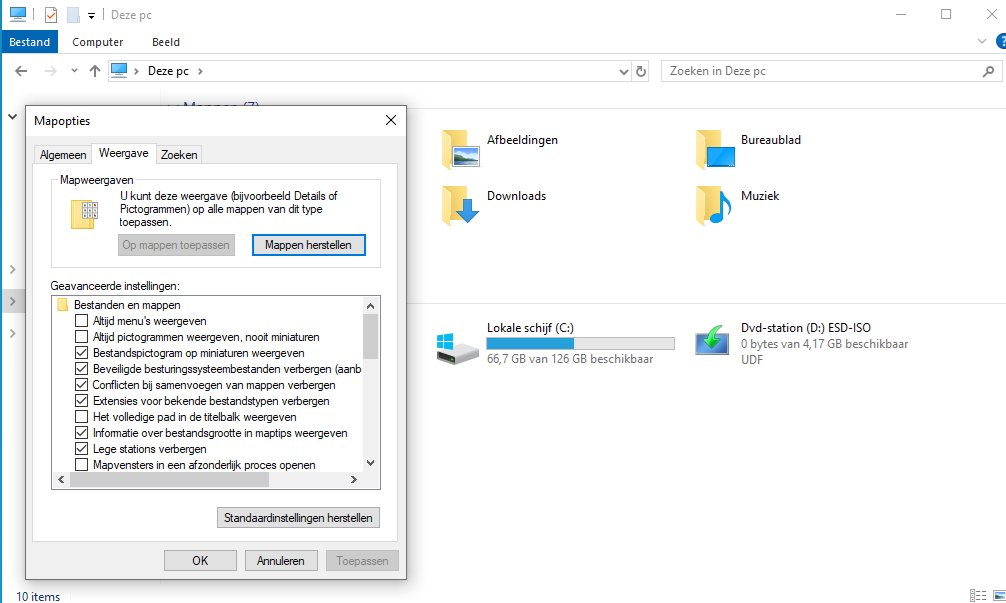1006x603 pixels.
Task: Open the Afbeeldingen folder icon
Action: 461,149
